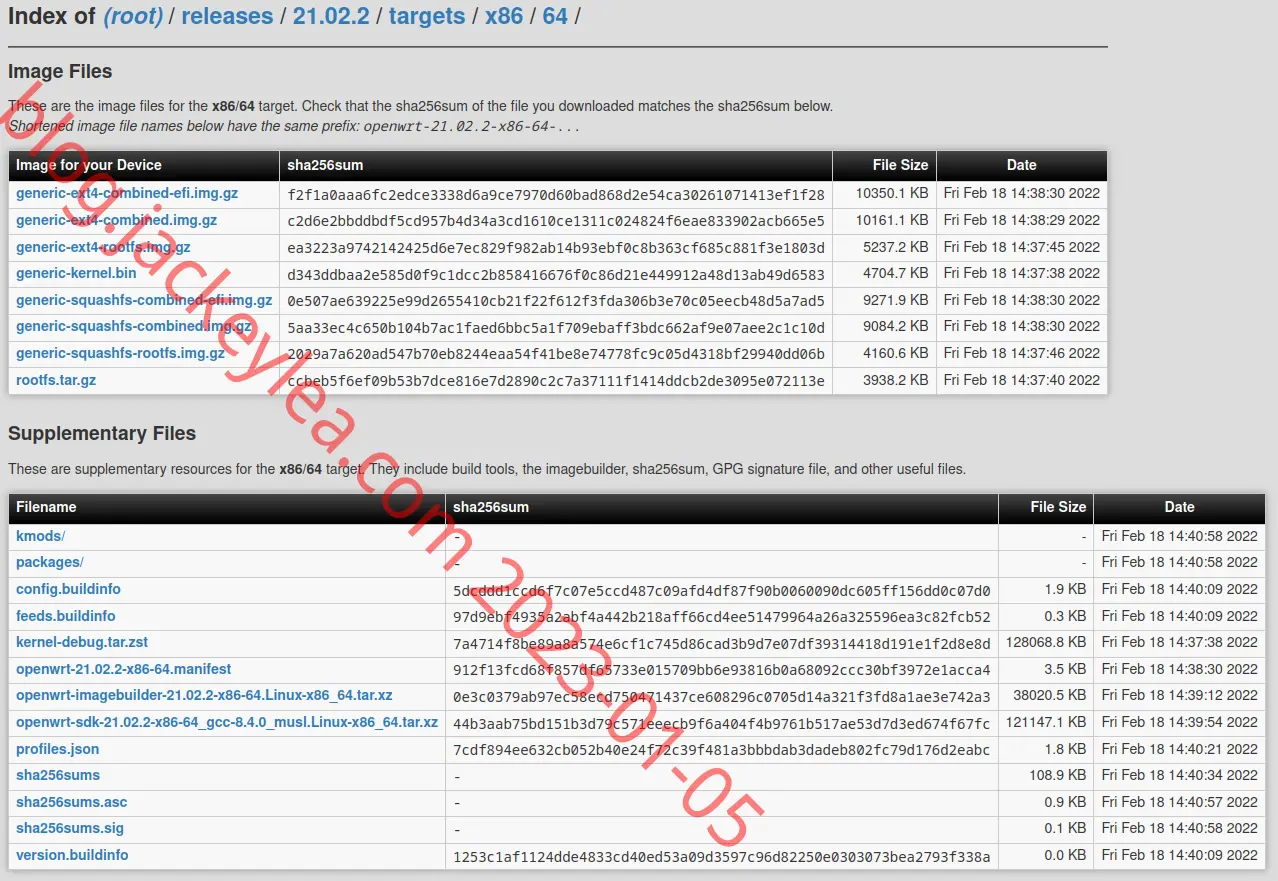Open openwrt-21.02.2-x86-64.manifest
This screenshot has height=881, width=1278.
tap(124, 669)
